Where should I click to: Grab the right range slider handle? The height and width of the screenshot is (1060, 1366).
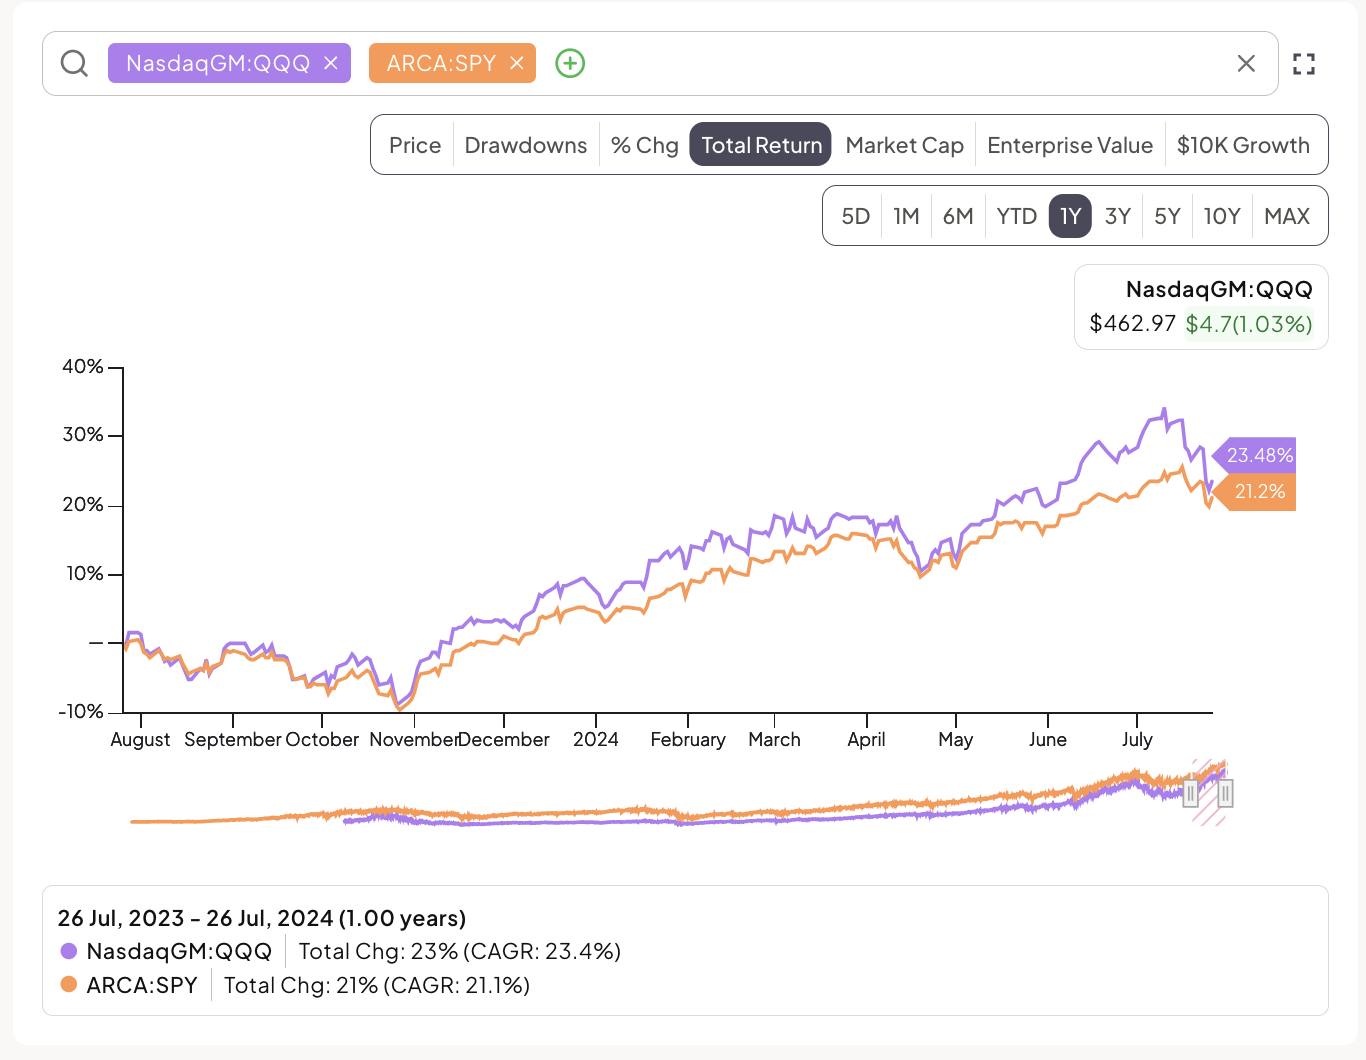pos(1225,794)
